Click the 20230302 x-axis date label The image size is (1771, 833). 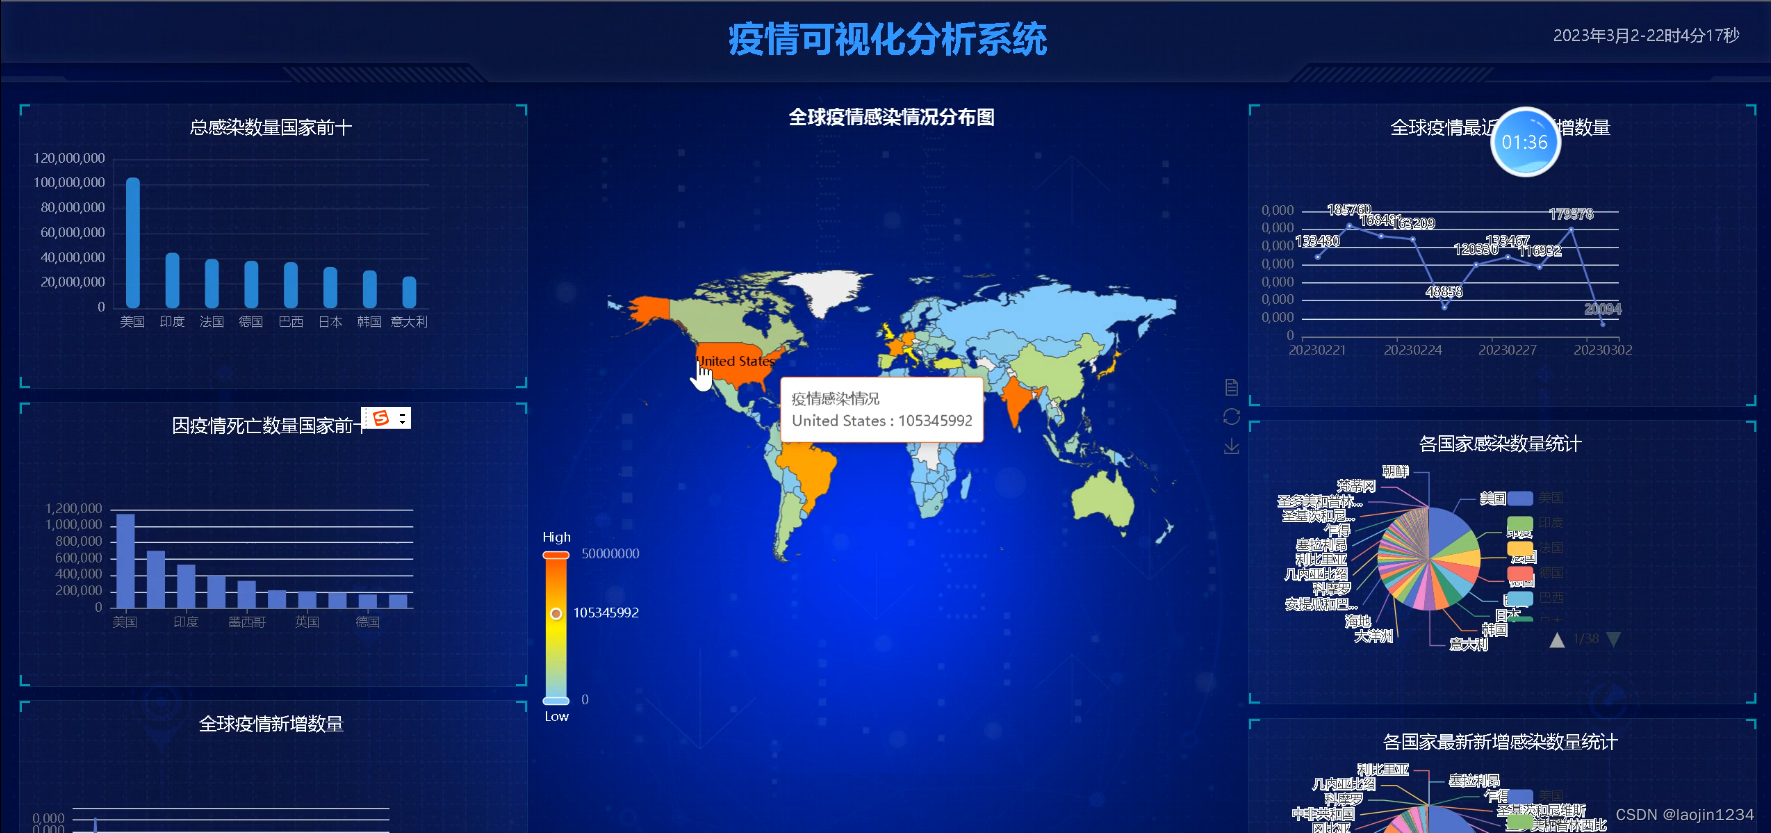[1603, 350]
